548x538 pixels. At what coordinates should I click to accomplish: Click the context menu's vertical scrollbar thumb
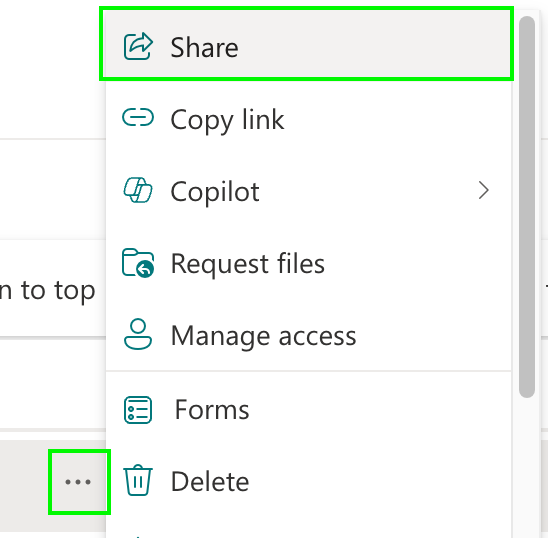click(527, 207)
